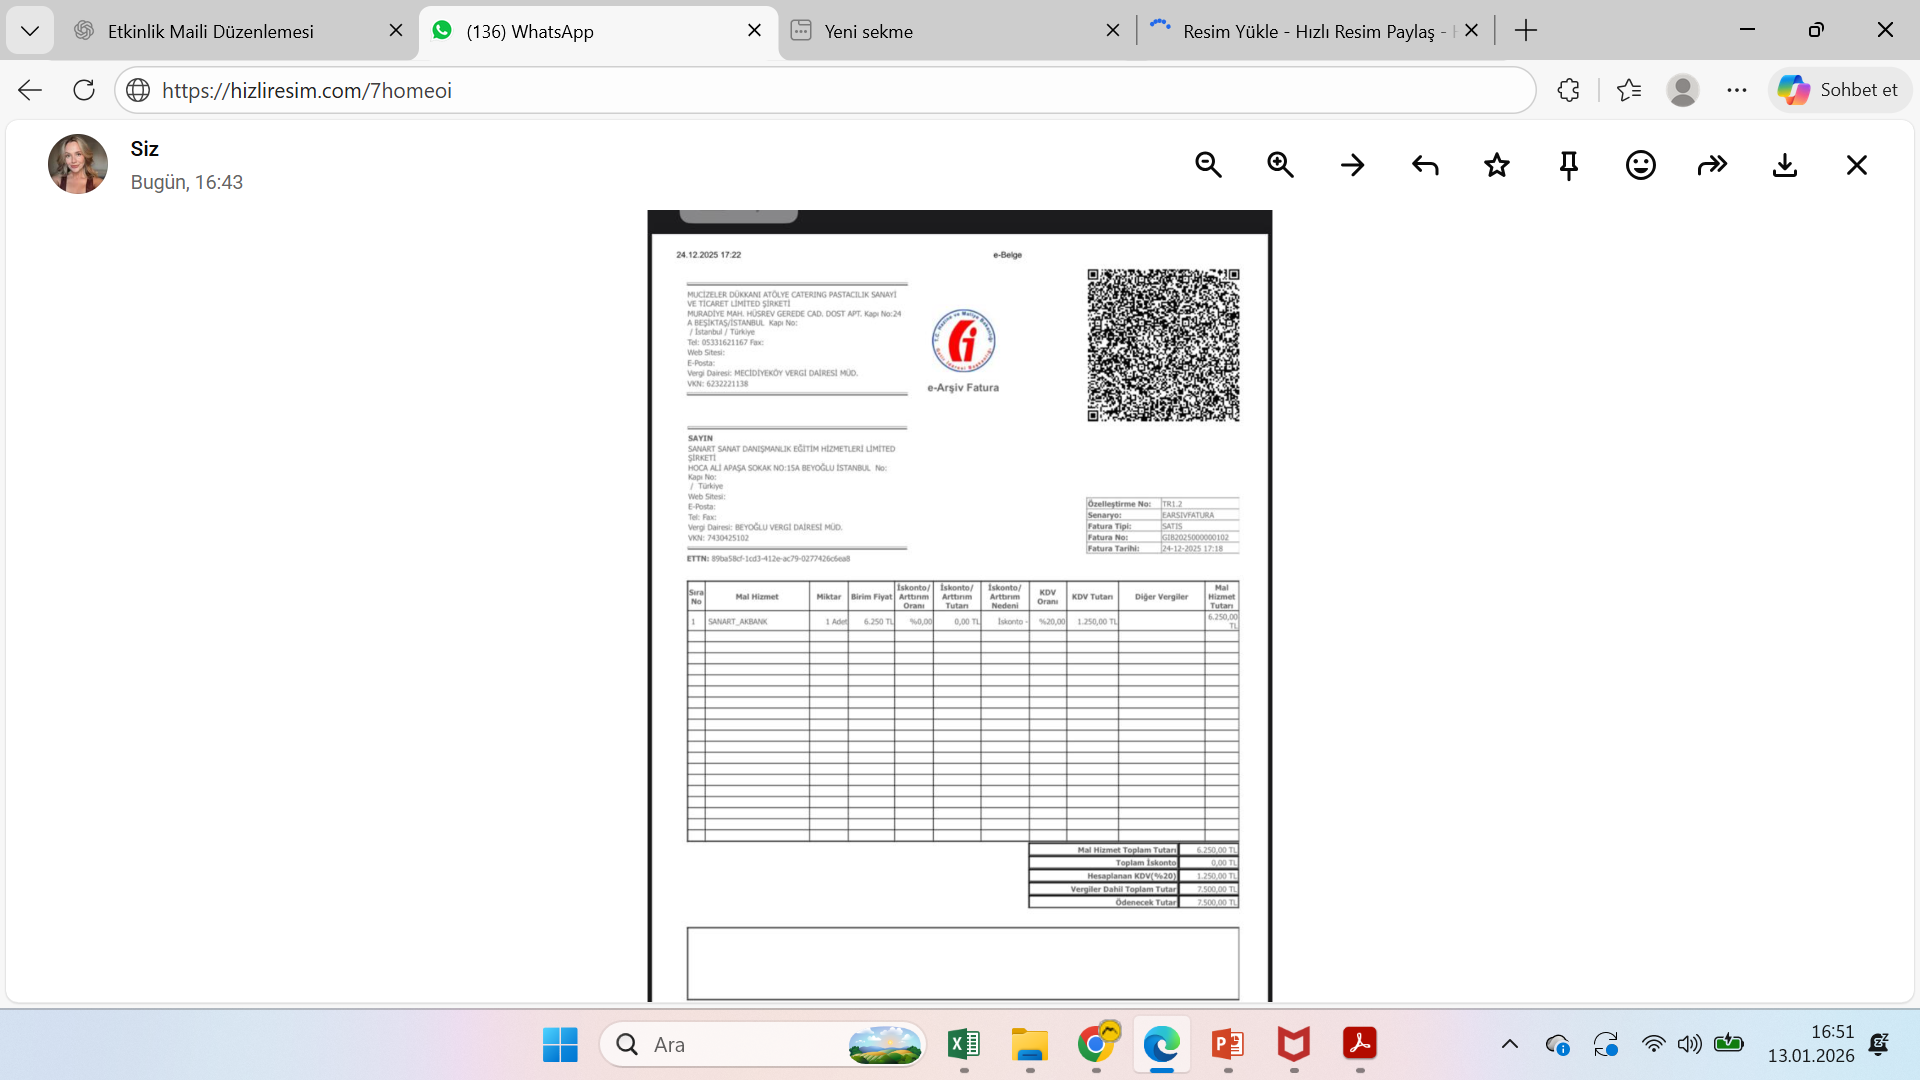View site information globe icon
1920x1080 pixels.
click(138, 90)
